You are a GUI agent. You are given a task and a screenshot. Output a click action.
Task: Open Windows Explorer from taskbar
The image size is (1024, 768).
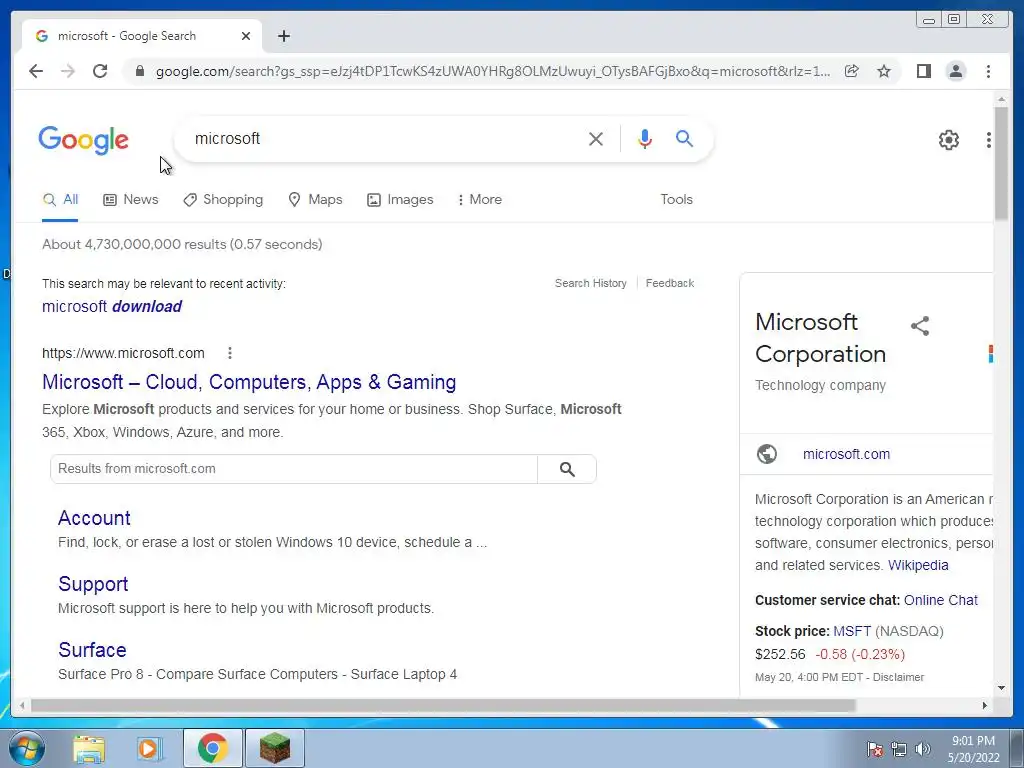[89, 749]
